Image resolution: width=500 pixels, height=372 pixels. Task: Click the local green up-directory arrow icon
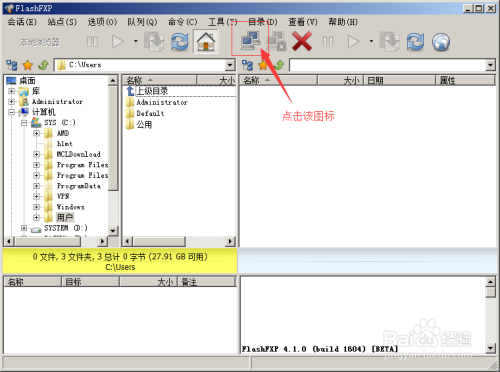pyautogui.click(x=43, y=65)
